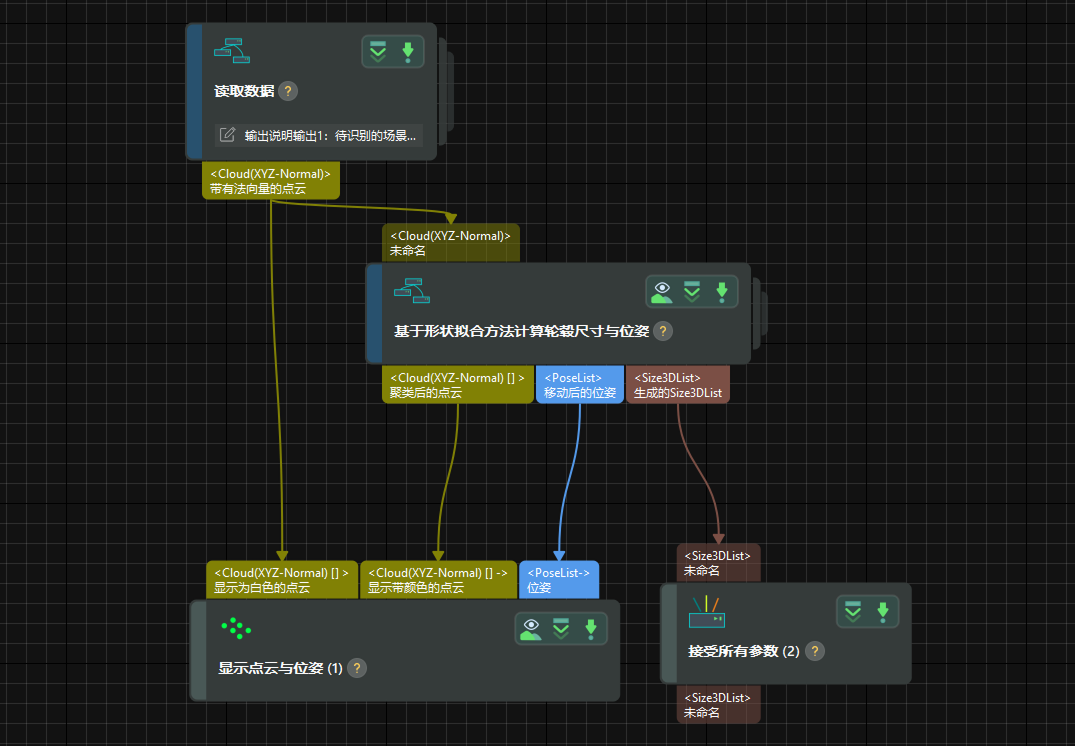Click the 聚类后的点云 output port
1075x746 pixels.
[457, 386]
